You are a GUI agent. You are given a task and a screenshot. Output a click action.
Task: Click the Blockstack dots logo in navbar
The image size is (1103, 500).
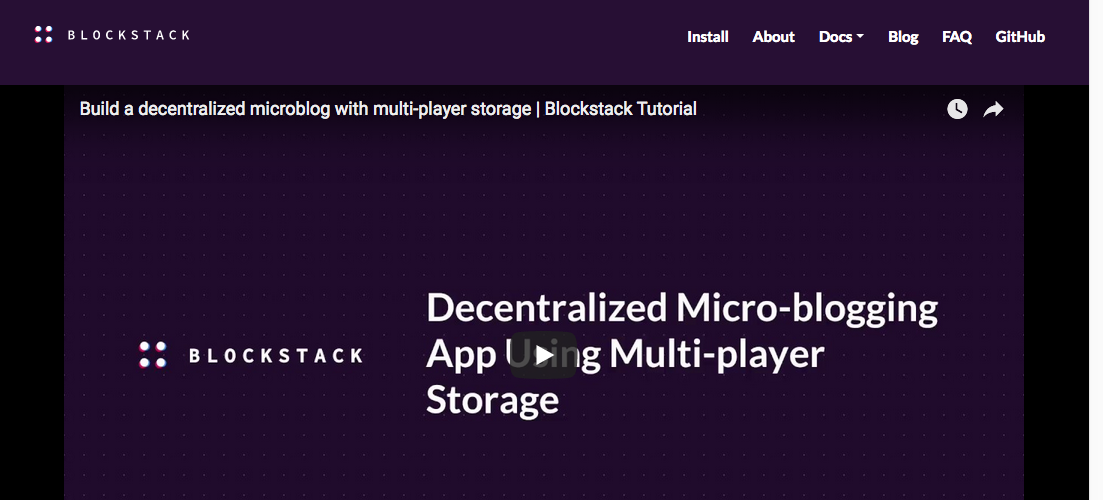click(43, 35)
